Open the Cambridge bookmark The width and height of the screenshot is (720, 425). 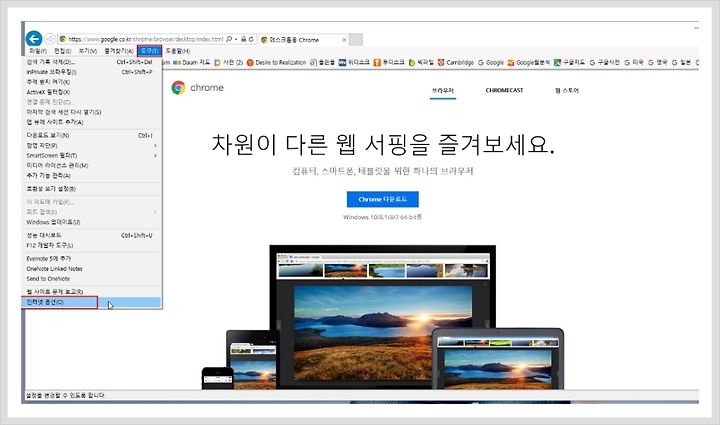coord(456,62)
